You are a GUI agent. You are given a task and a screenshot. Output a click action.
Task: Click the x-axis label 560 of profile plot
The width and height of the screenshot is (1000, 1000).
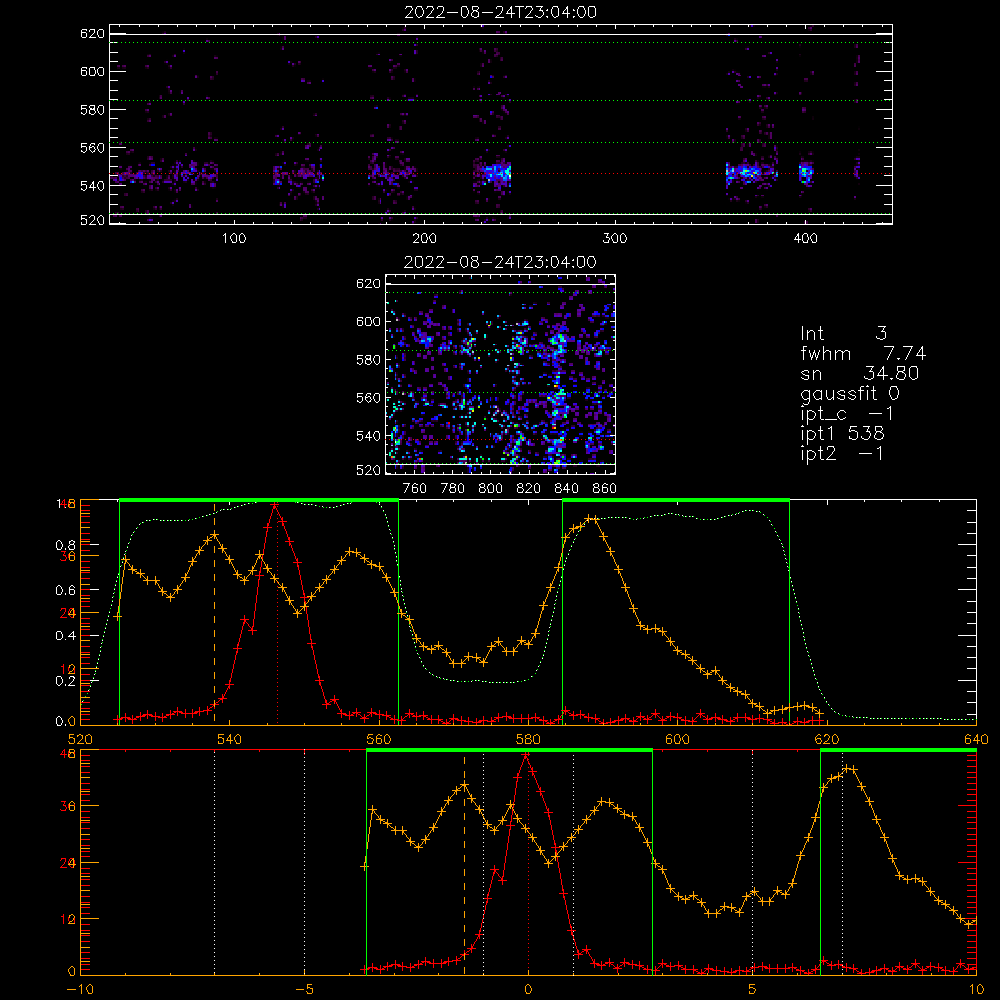point(379,739)
